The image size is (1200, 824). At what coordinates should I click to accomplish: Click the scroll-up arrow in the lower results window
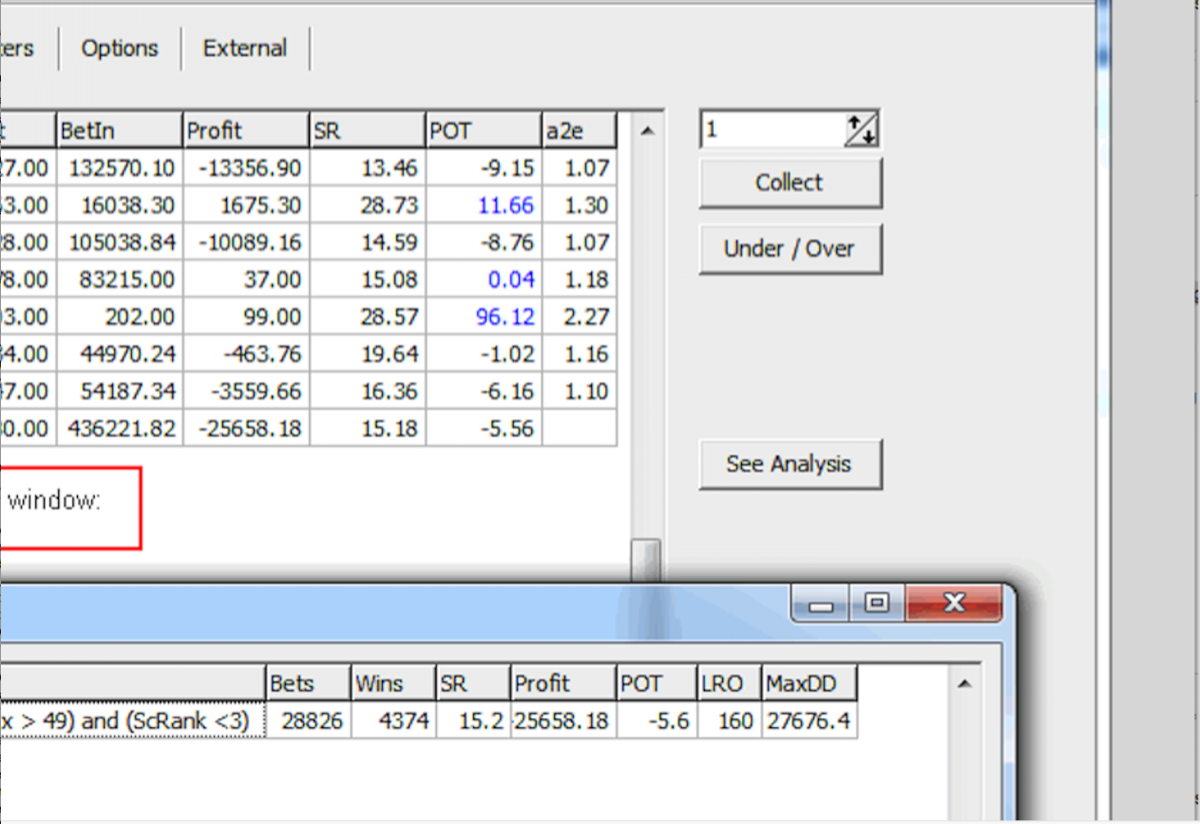tap(964, 684)
